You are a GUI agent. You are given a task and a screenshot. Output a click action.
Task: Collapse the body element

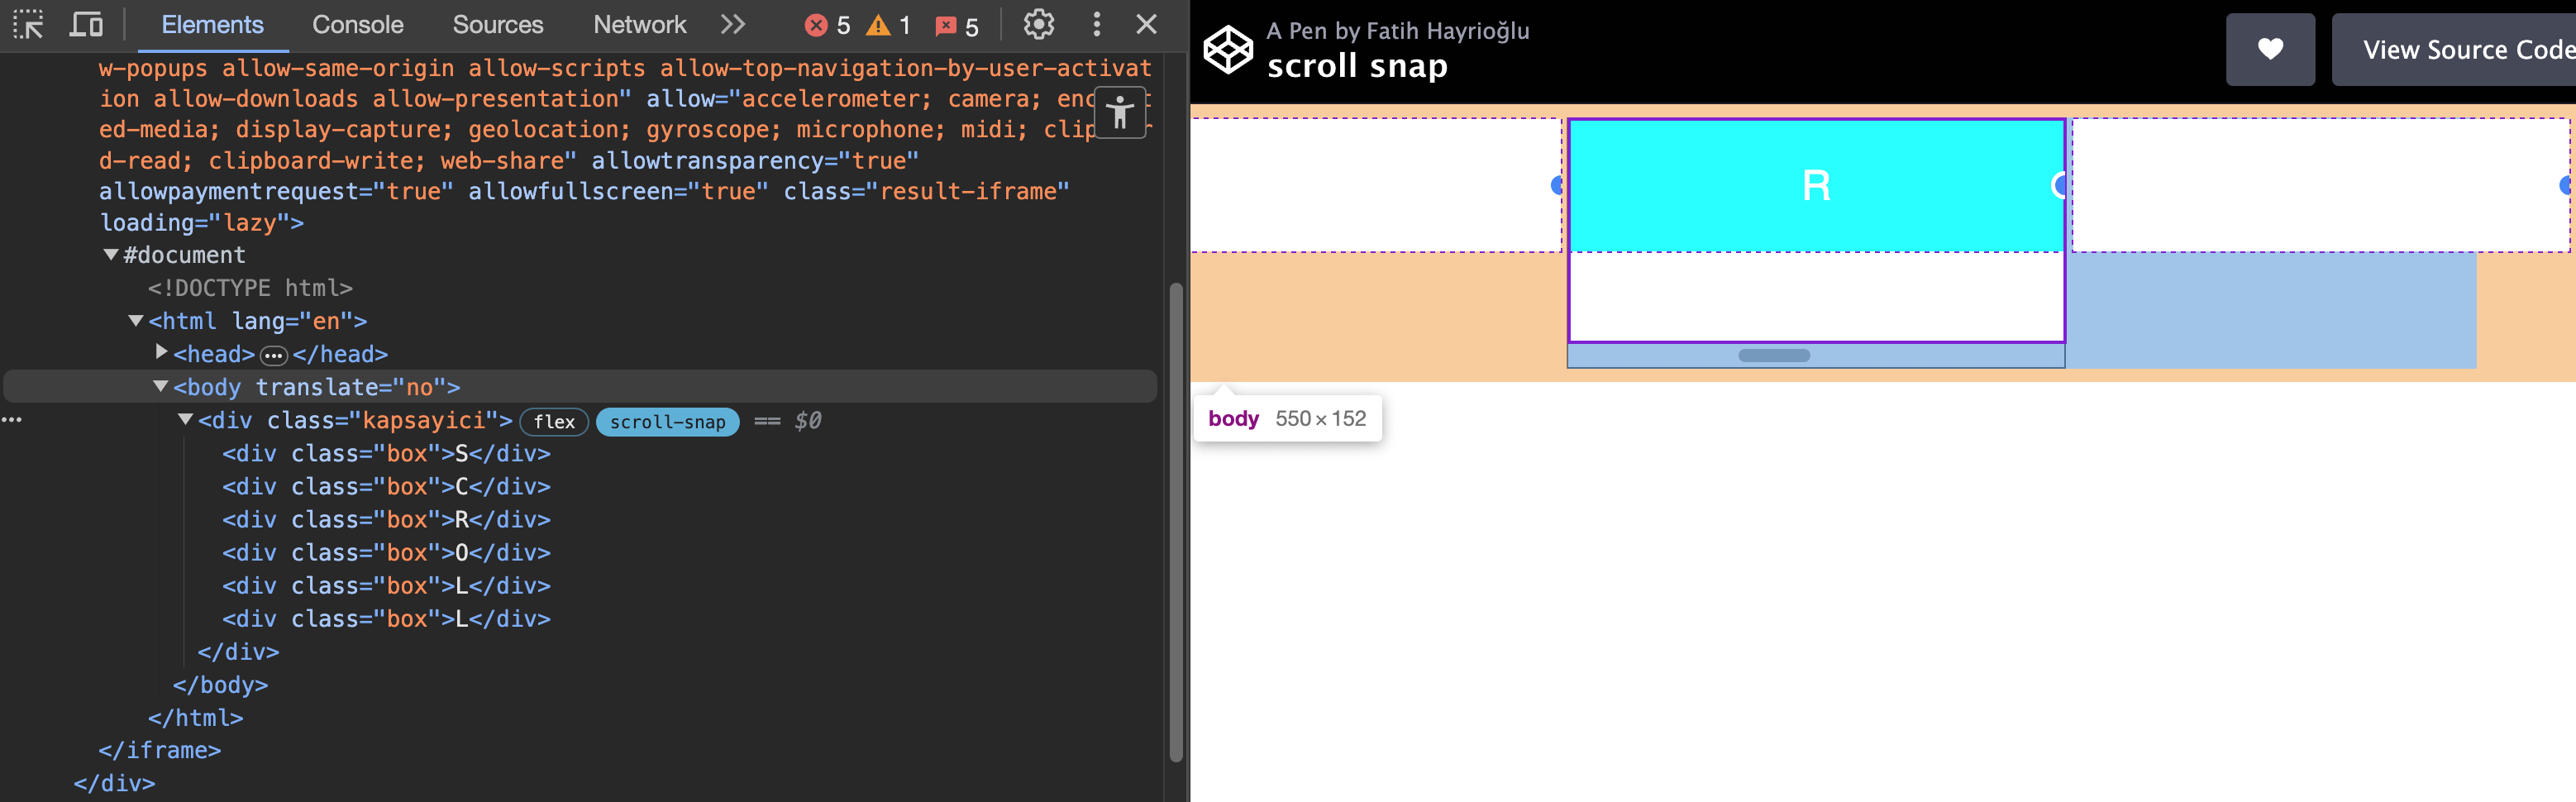click(x=159, y=386)
